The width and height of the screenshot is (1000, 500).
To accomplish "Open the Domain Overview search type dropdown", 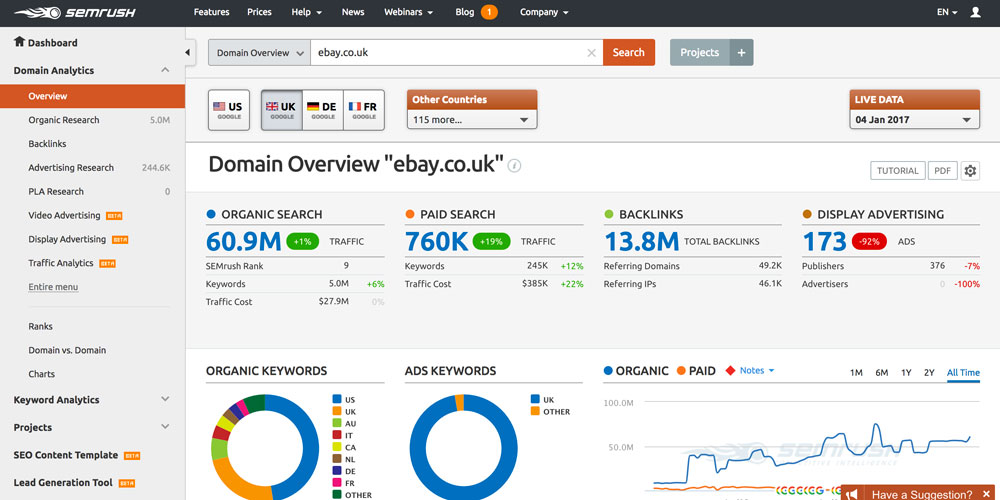I will point(259,53).
